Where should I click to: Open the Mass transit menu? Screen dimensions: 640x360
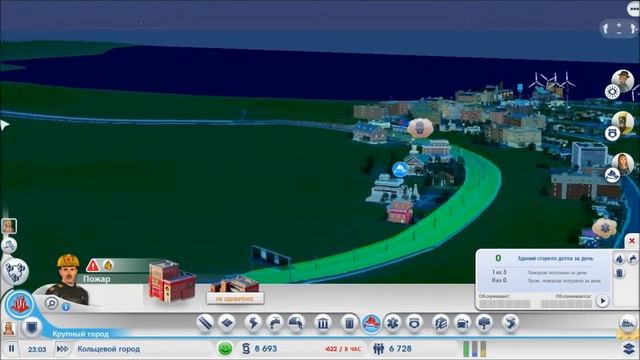tap(462, 323)
